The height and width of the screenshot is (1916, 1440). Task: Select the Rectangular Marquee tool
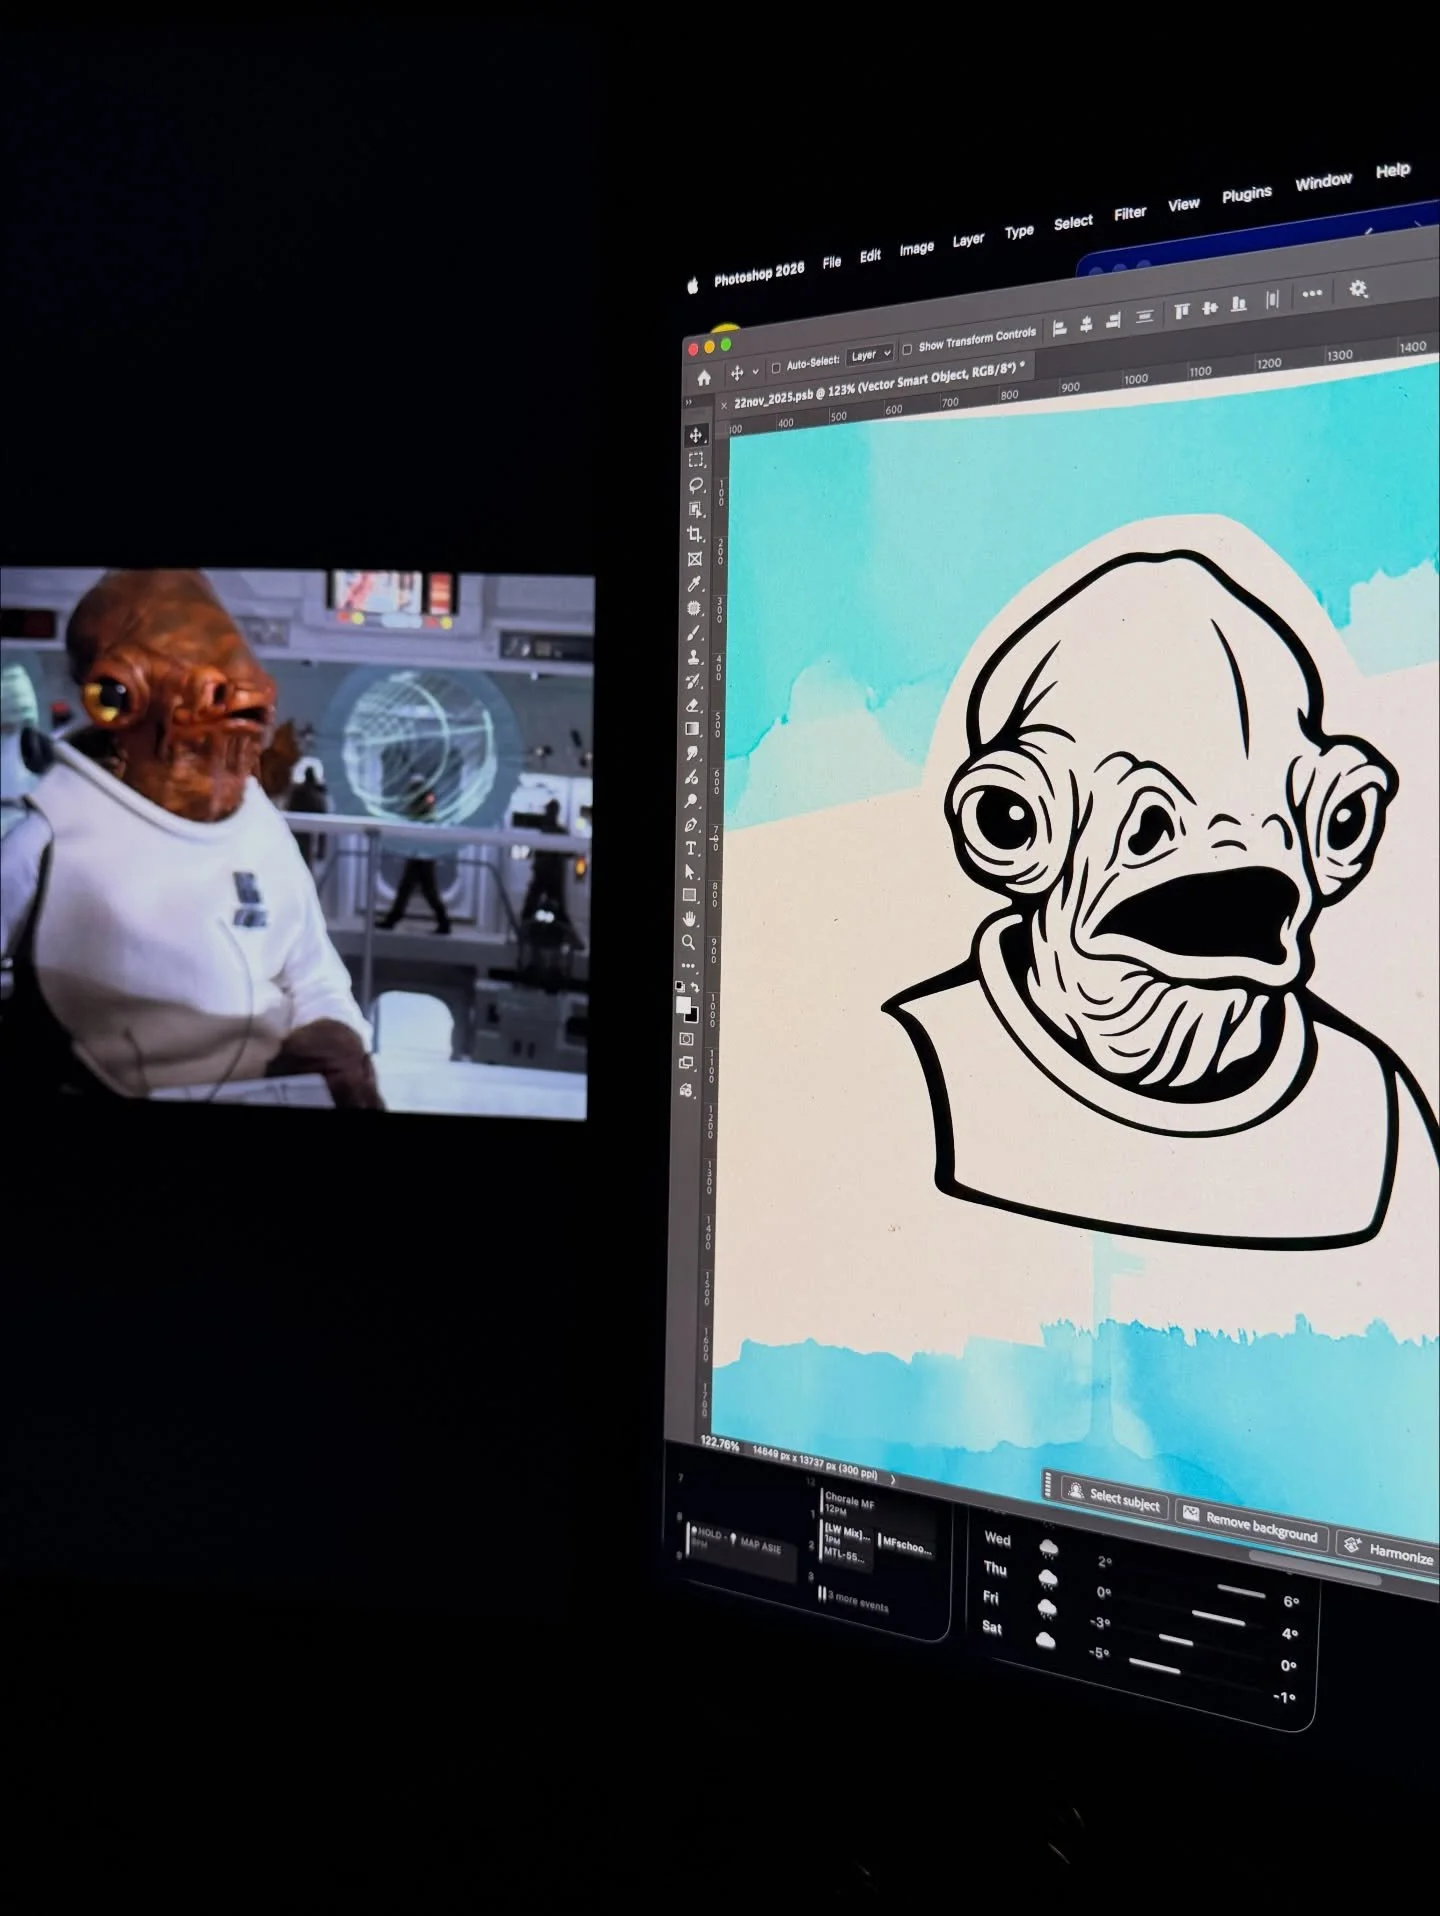pos(696,460)
